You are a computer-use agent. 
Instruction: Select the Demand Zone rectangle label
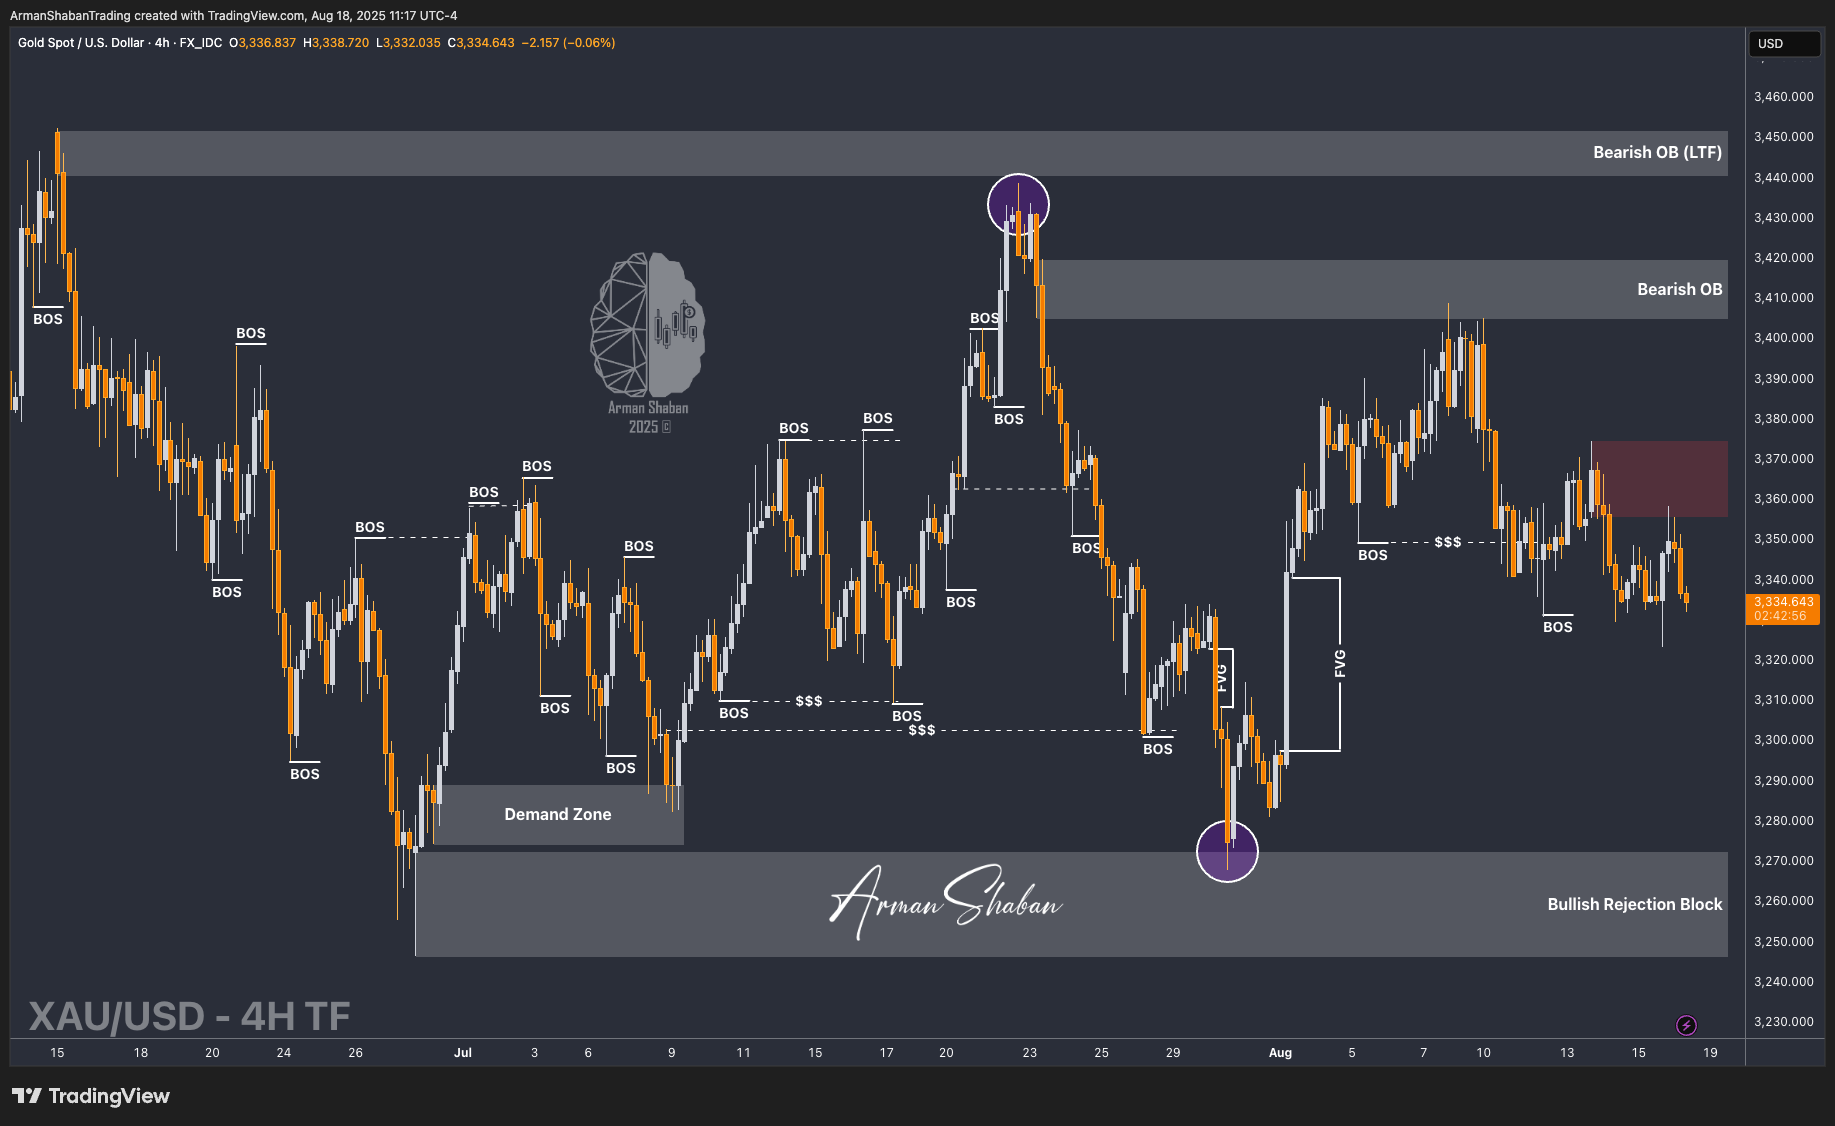(x=558, y=814)
